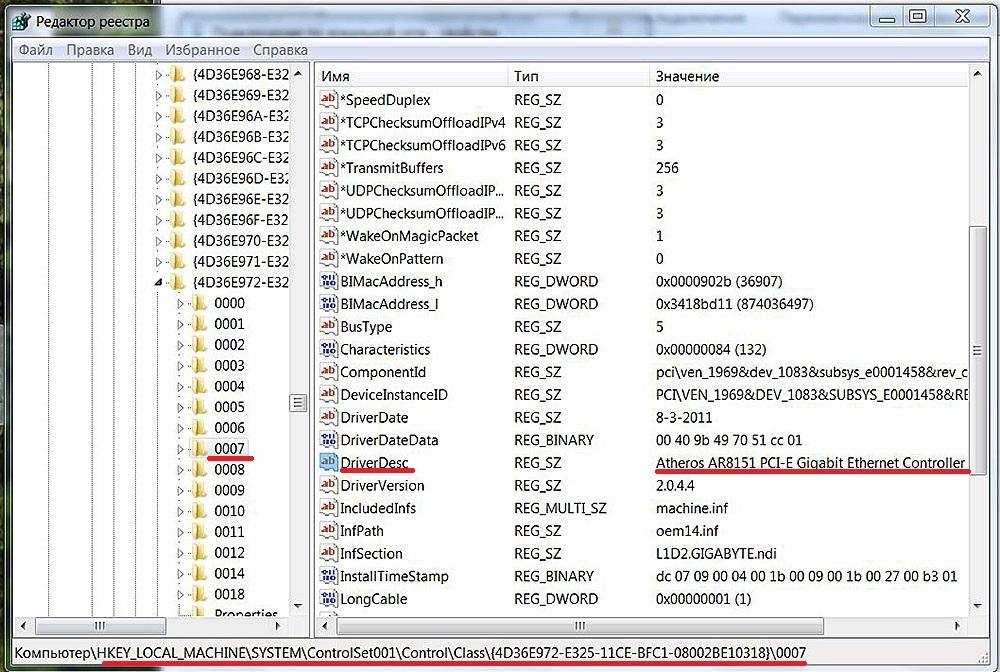Screen dimensions: 1000x672
Task: Click folder icon of {4D36E972-E32 key
Action: click(179, 282)
